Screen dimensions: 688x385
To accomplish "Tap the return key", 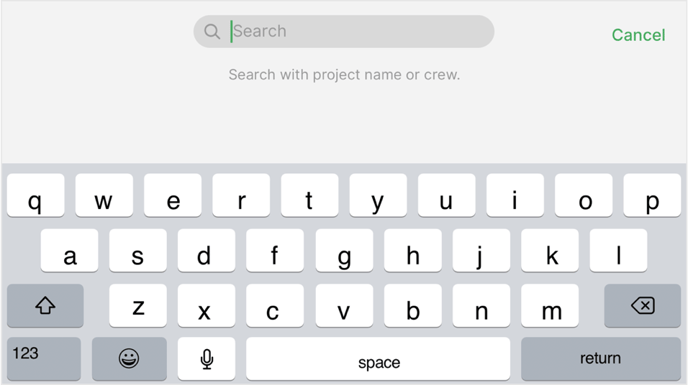I will click(x=601, y=358).
